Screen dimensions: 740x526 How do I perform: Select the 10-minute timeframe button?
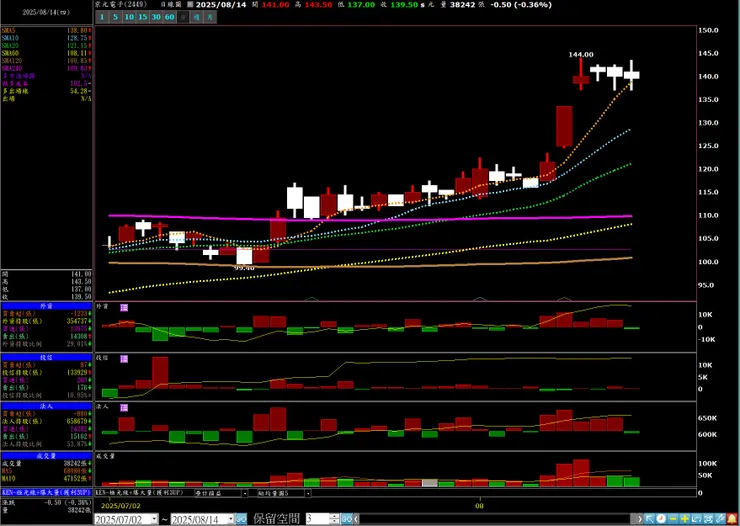[x=129, y=17]
